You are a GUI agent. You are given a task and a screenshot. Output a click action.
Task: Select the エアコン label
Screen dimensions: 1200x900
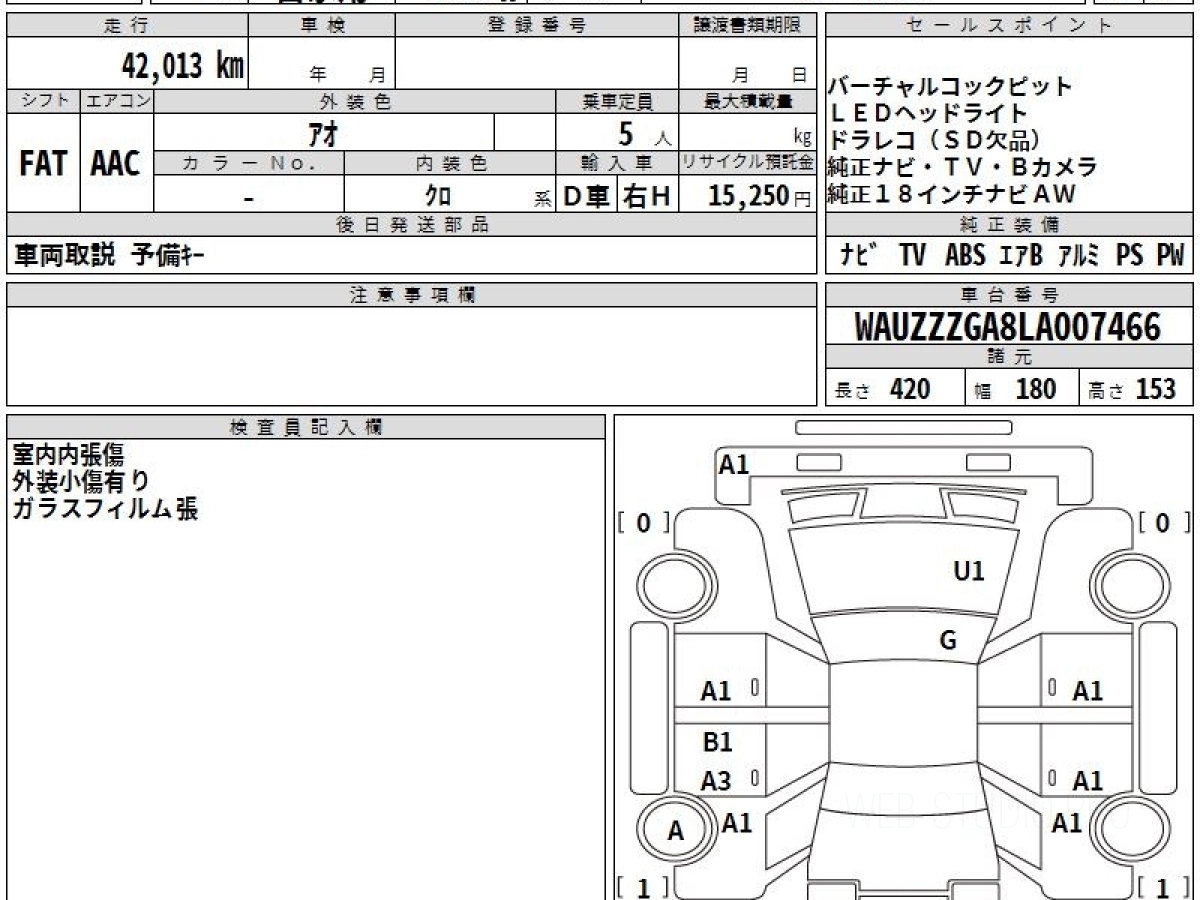(x=116, y=101)
